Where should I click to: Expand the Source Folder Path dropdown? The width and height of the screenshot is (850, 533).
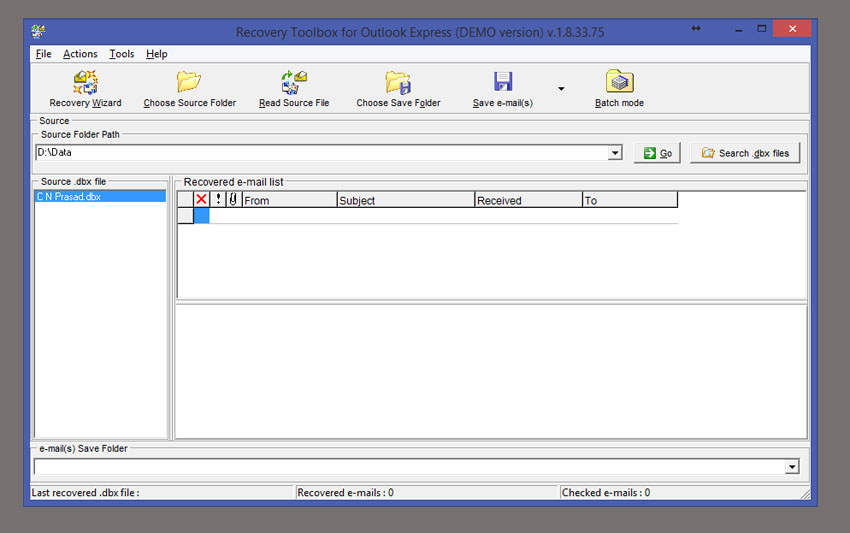[x=615, y=153]
